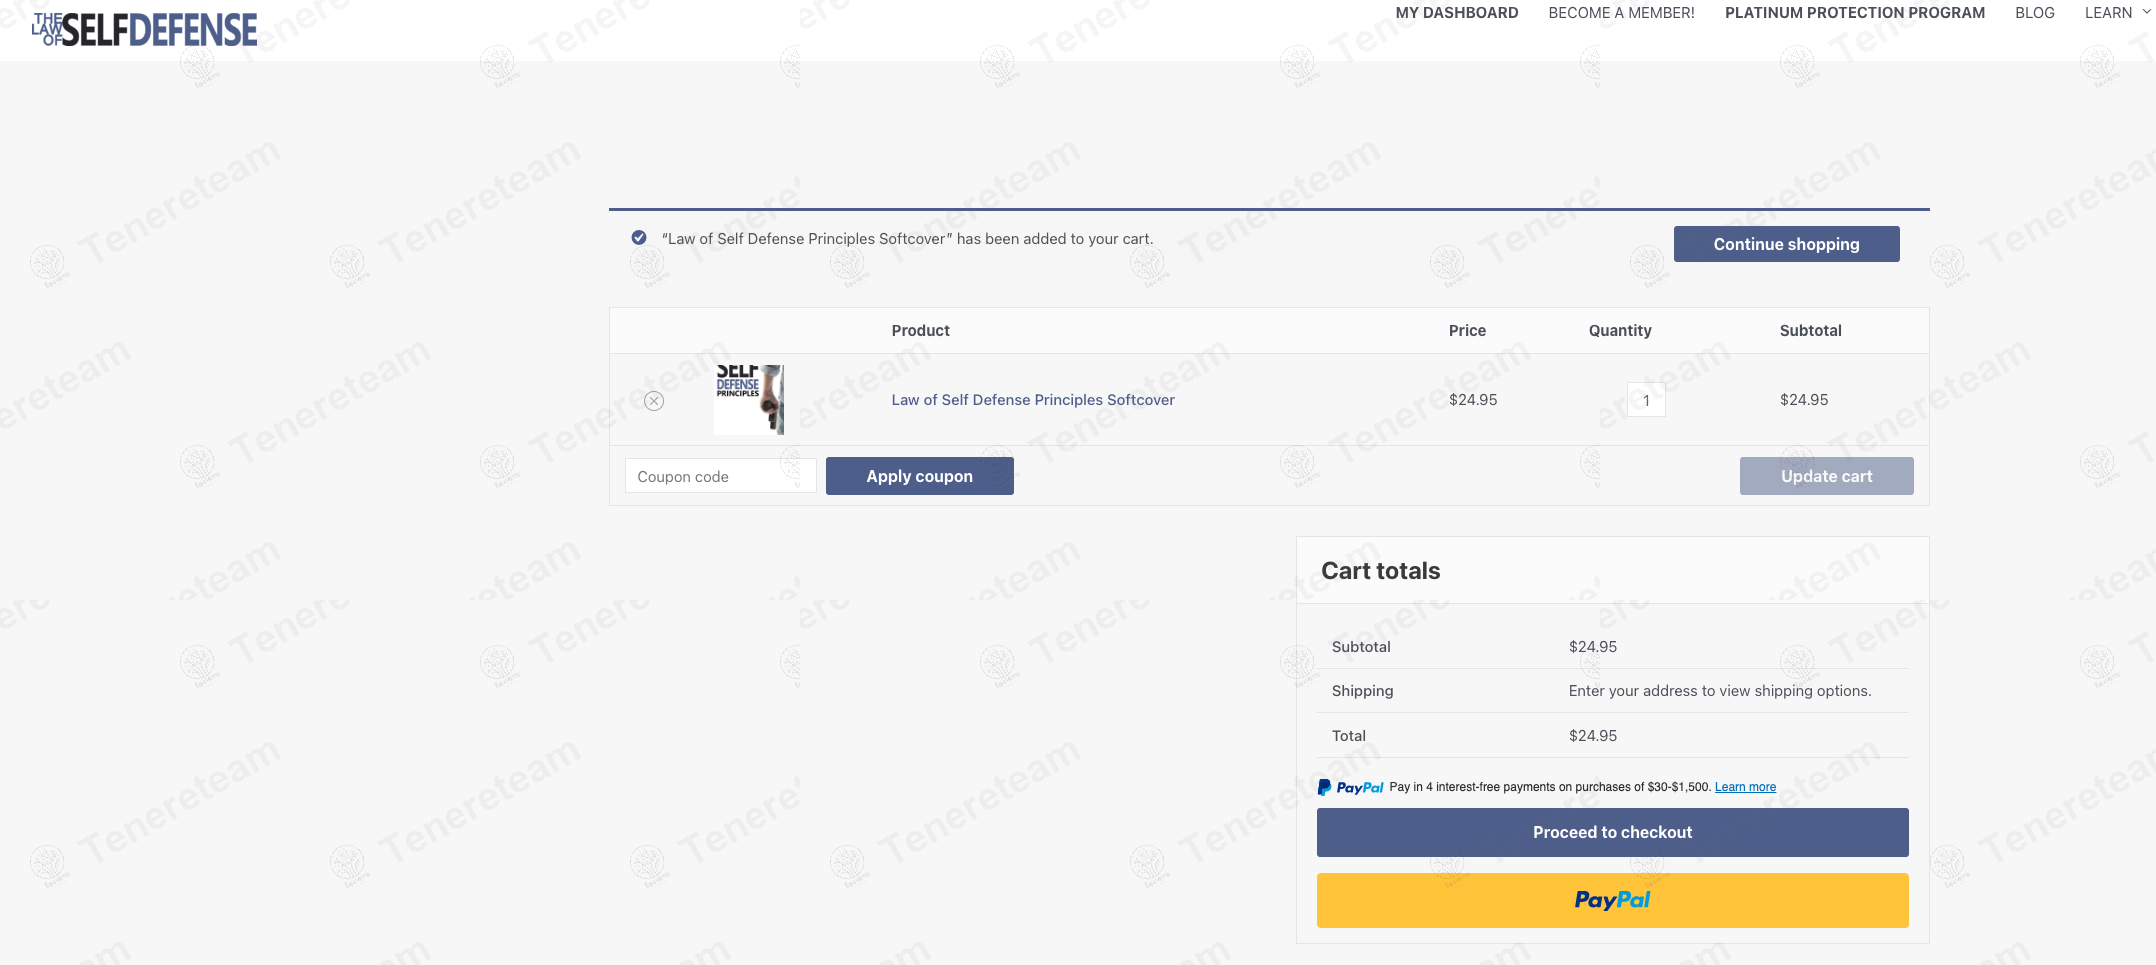Click the Law of Self Defense logo
This screenshot has width=2156, height=965.
pyautogui.click(x=145, y=30)
